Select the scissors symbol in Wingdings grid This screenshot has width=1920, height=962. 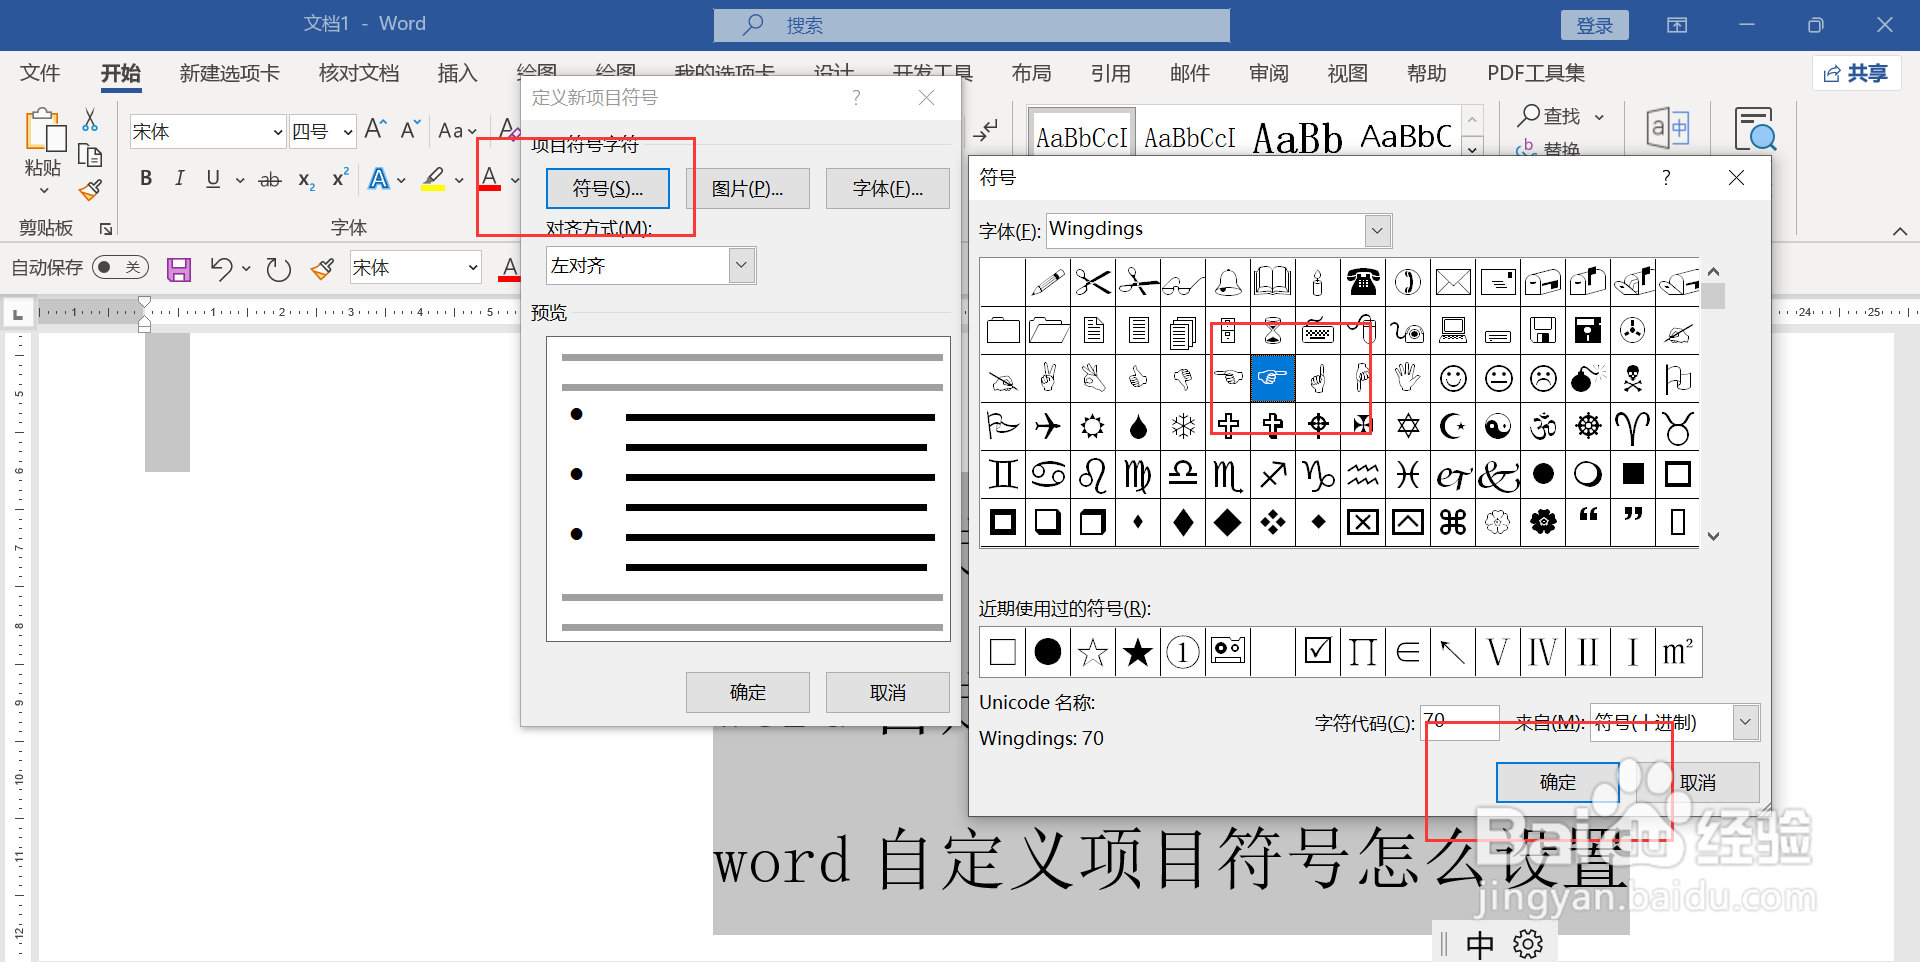pyautogui.click(x=1093, y=283)
